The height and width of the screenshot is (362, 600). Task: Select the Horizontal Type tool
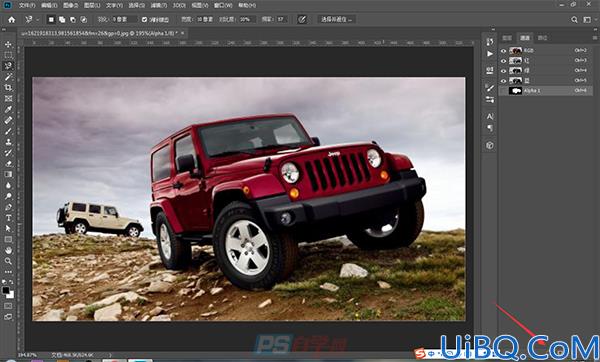click(x=8, y=218)
